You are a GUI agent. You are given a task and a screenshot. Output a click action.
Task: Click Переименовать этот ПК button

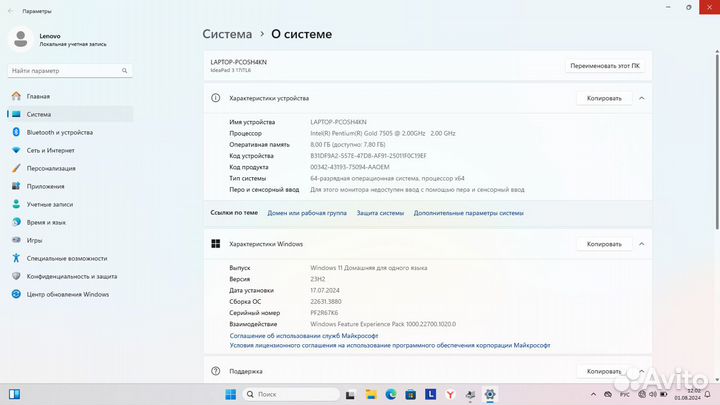[605, 66]
